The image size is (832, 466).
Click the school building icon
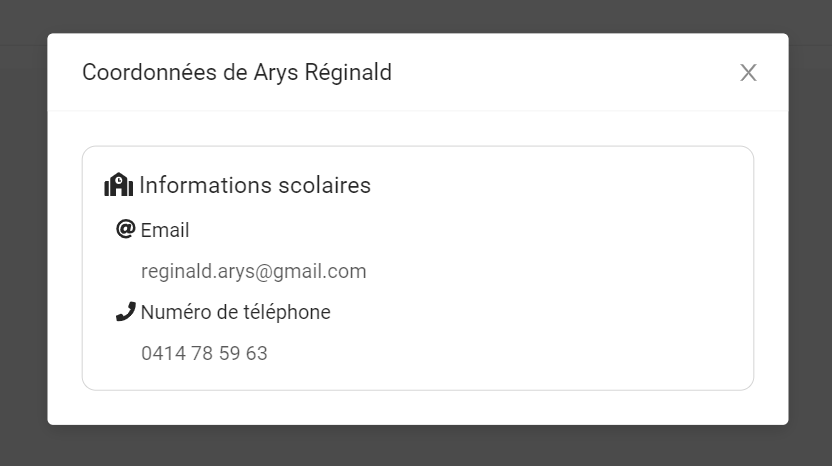click(x=118, y=185)
